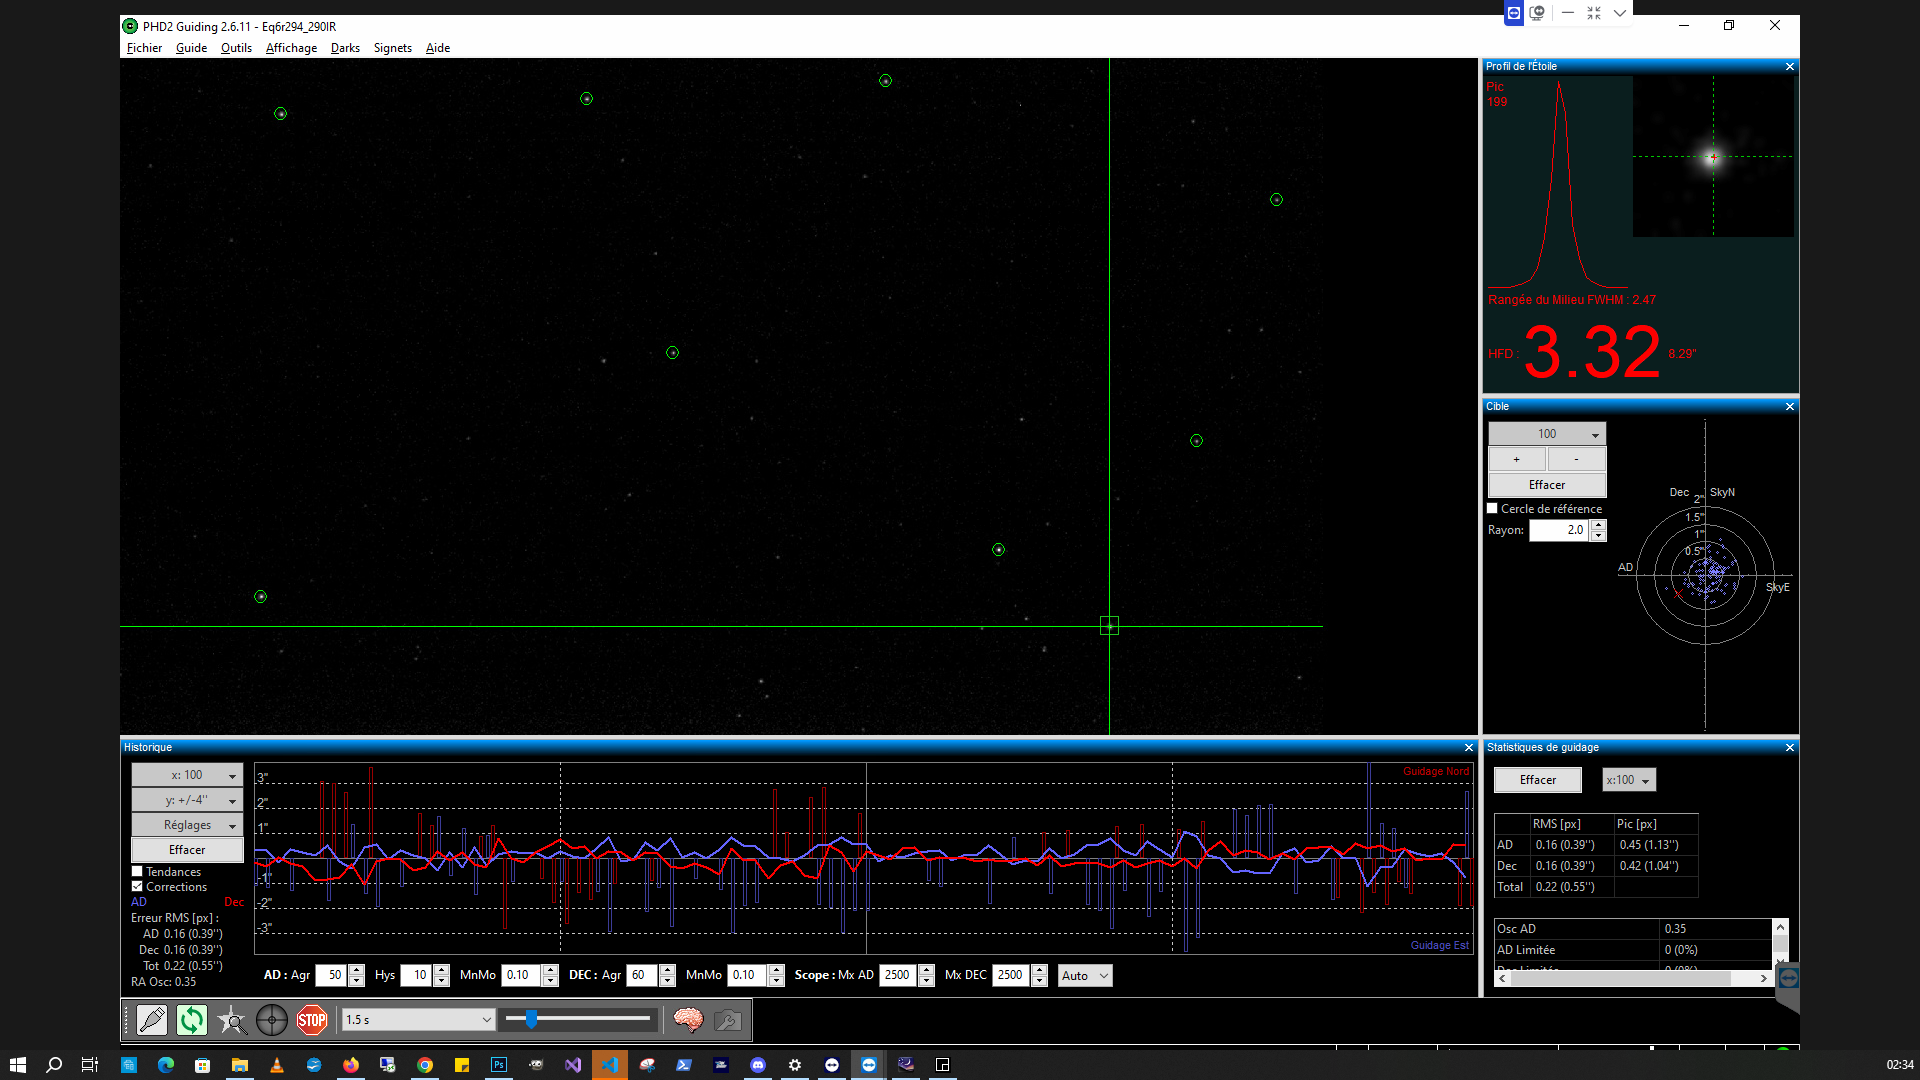Click Effacer button in Historique panel

(x=187, y=850)
